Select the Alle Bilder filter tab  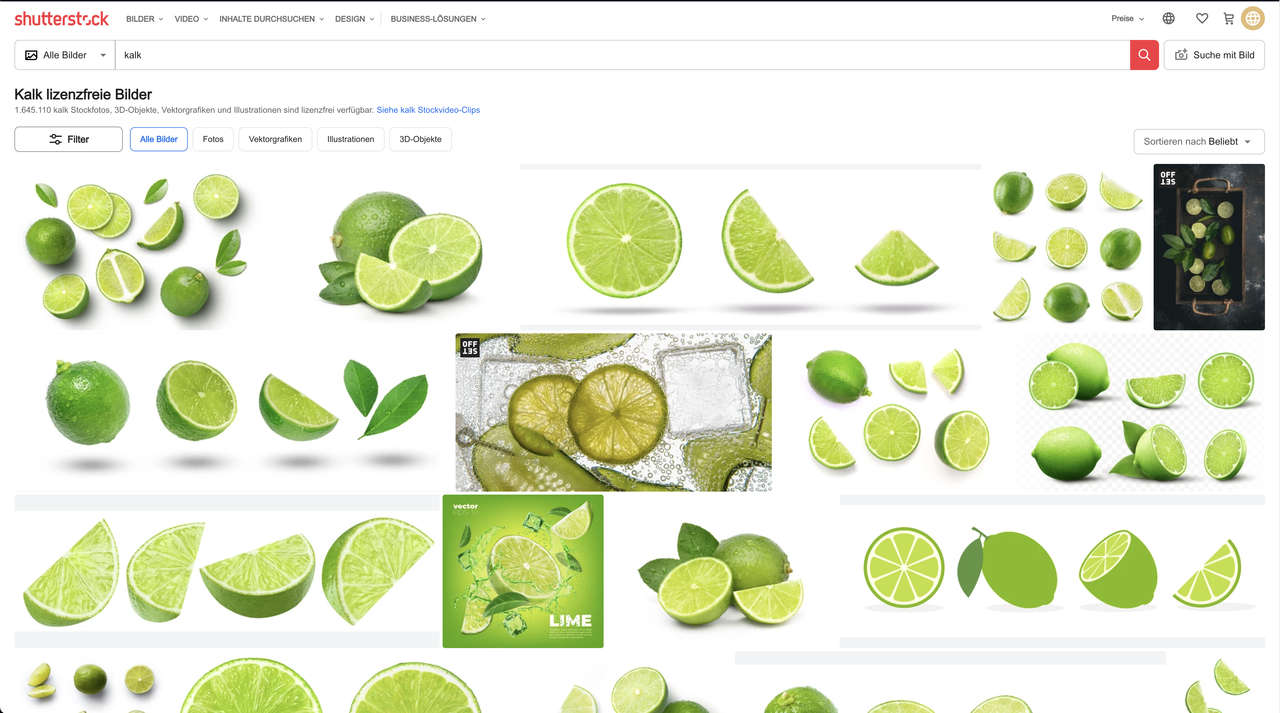pos(159,139)
